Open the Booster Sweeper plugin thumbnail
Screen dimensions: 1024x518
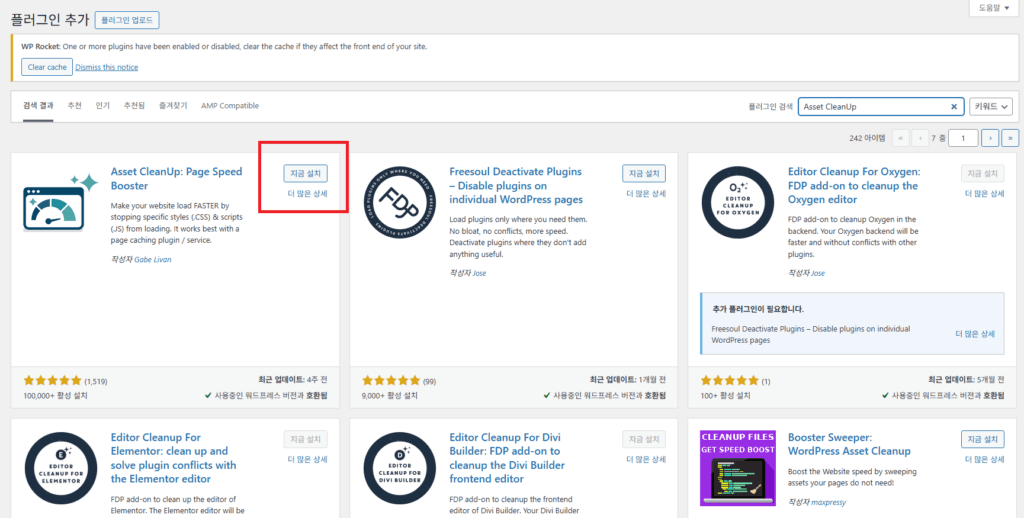click(738, 468)
